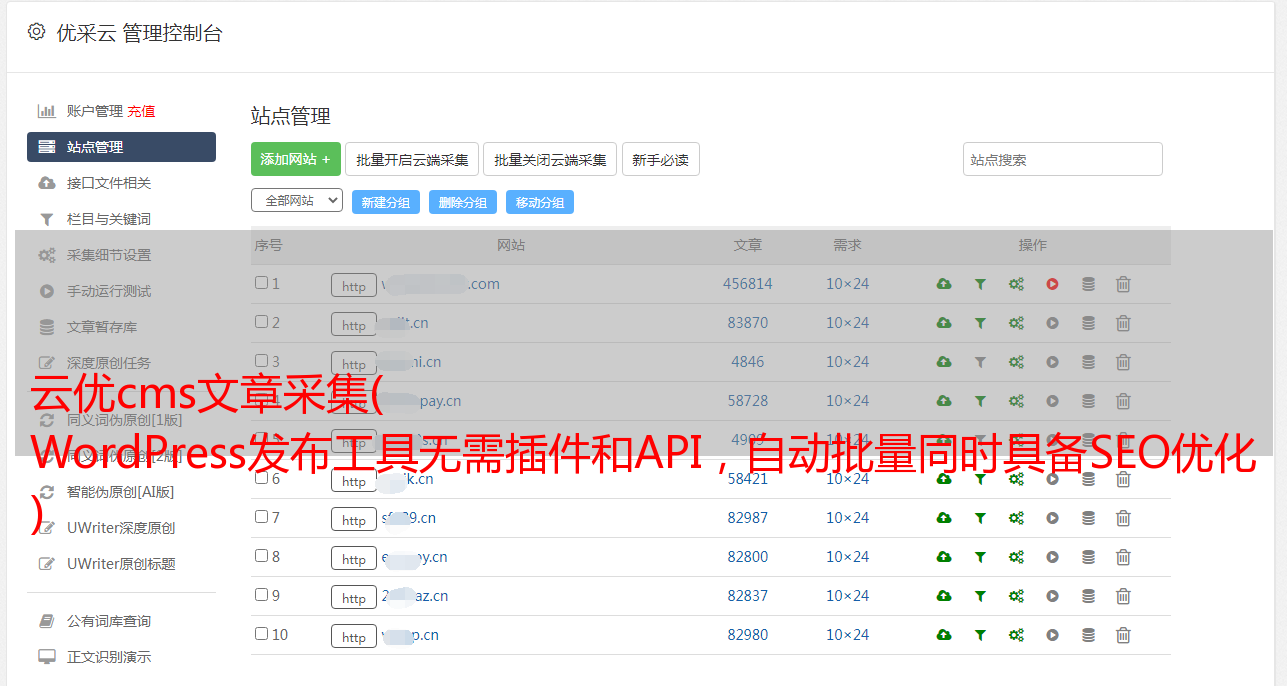Click the cloud upload icon in row 7
Viewport: 1287px width, 686px height.
[x=944, y=518]
